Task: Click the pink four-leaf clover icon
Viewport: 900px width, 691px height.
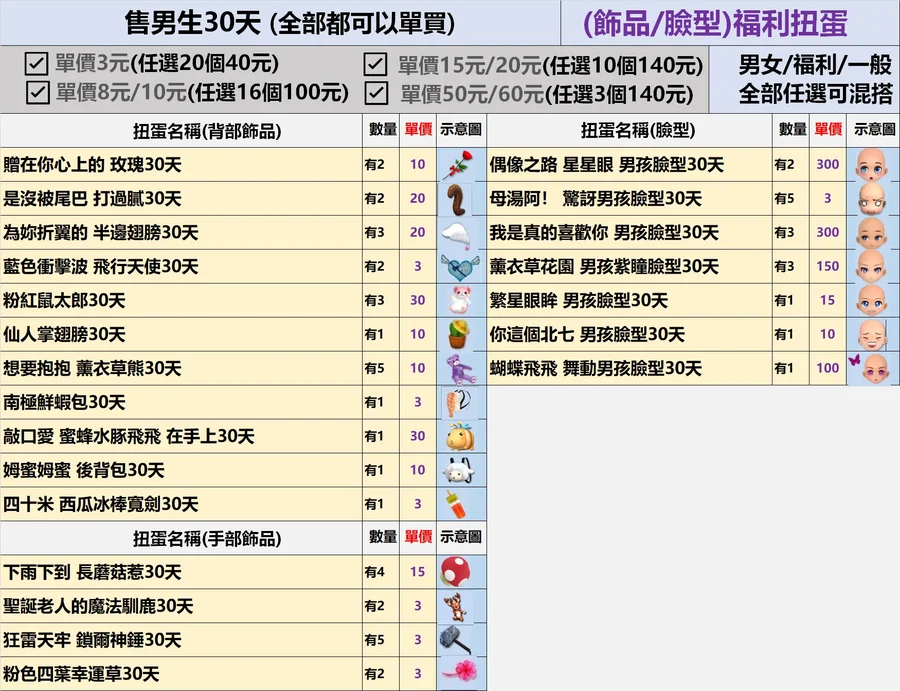Action: [x=460, y=673]
